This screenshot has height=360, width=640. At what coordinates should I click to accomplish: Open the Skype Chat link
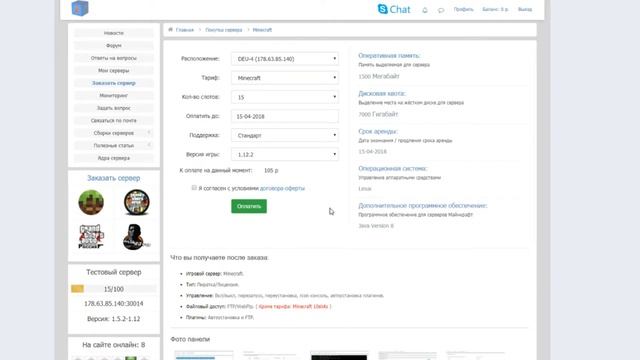(x=394, y=9)
